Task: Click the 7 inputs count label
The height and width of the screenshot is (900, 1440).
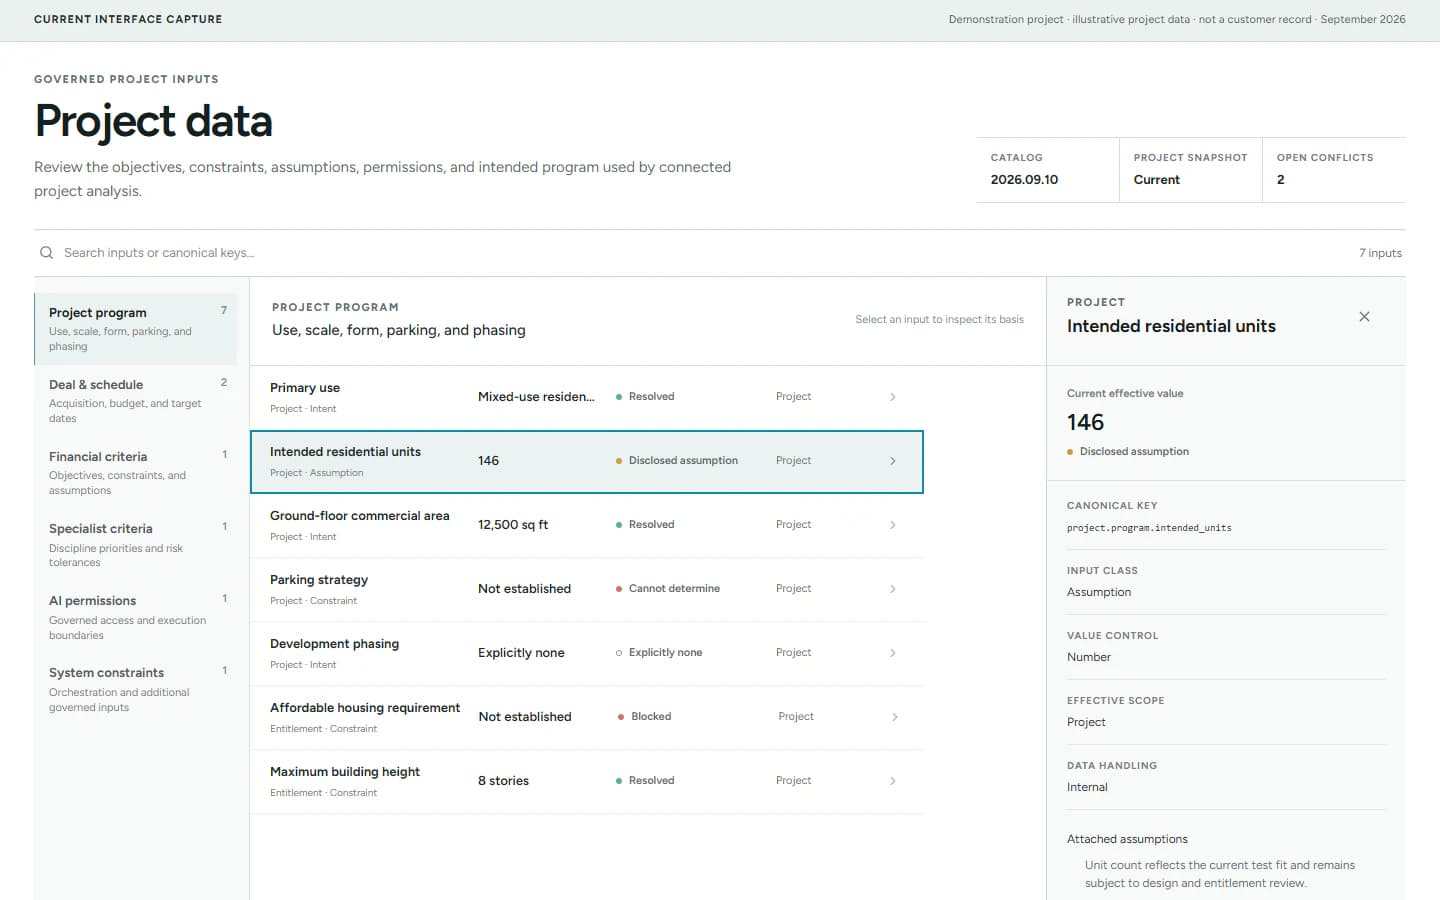Action: coord(1380,253)
